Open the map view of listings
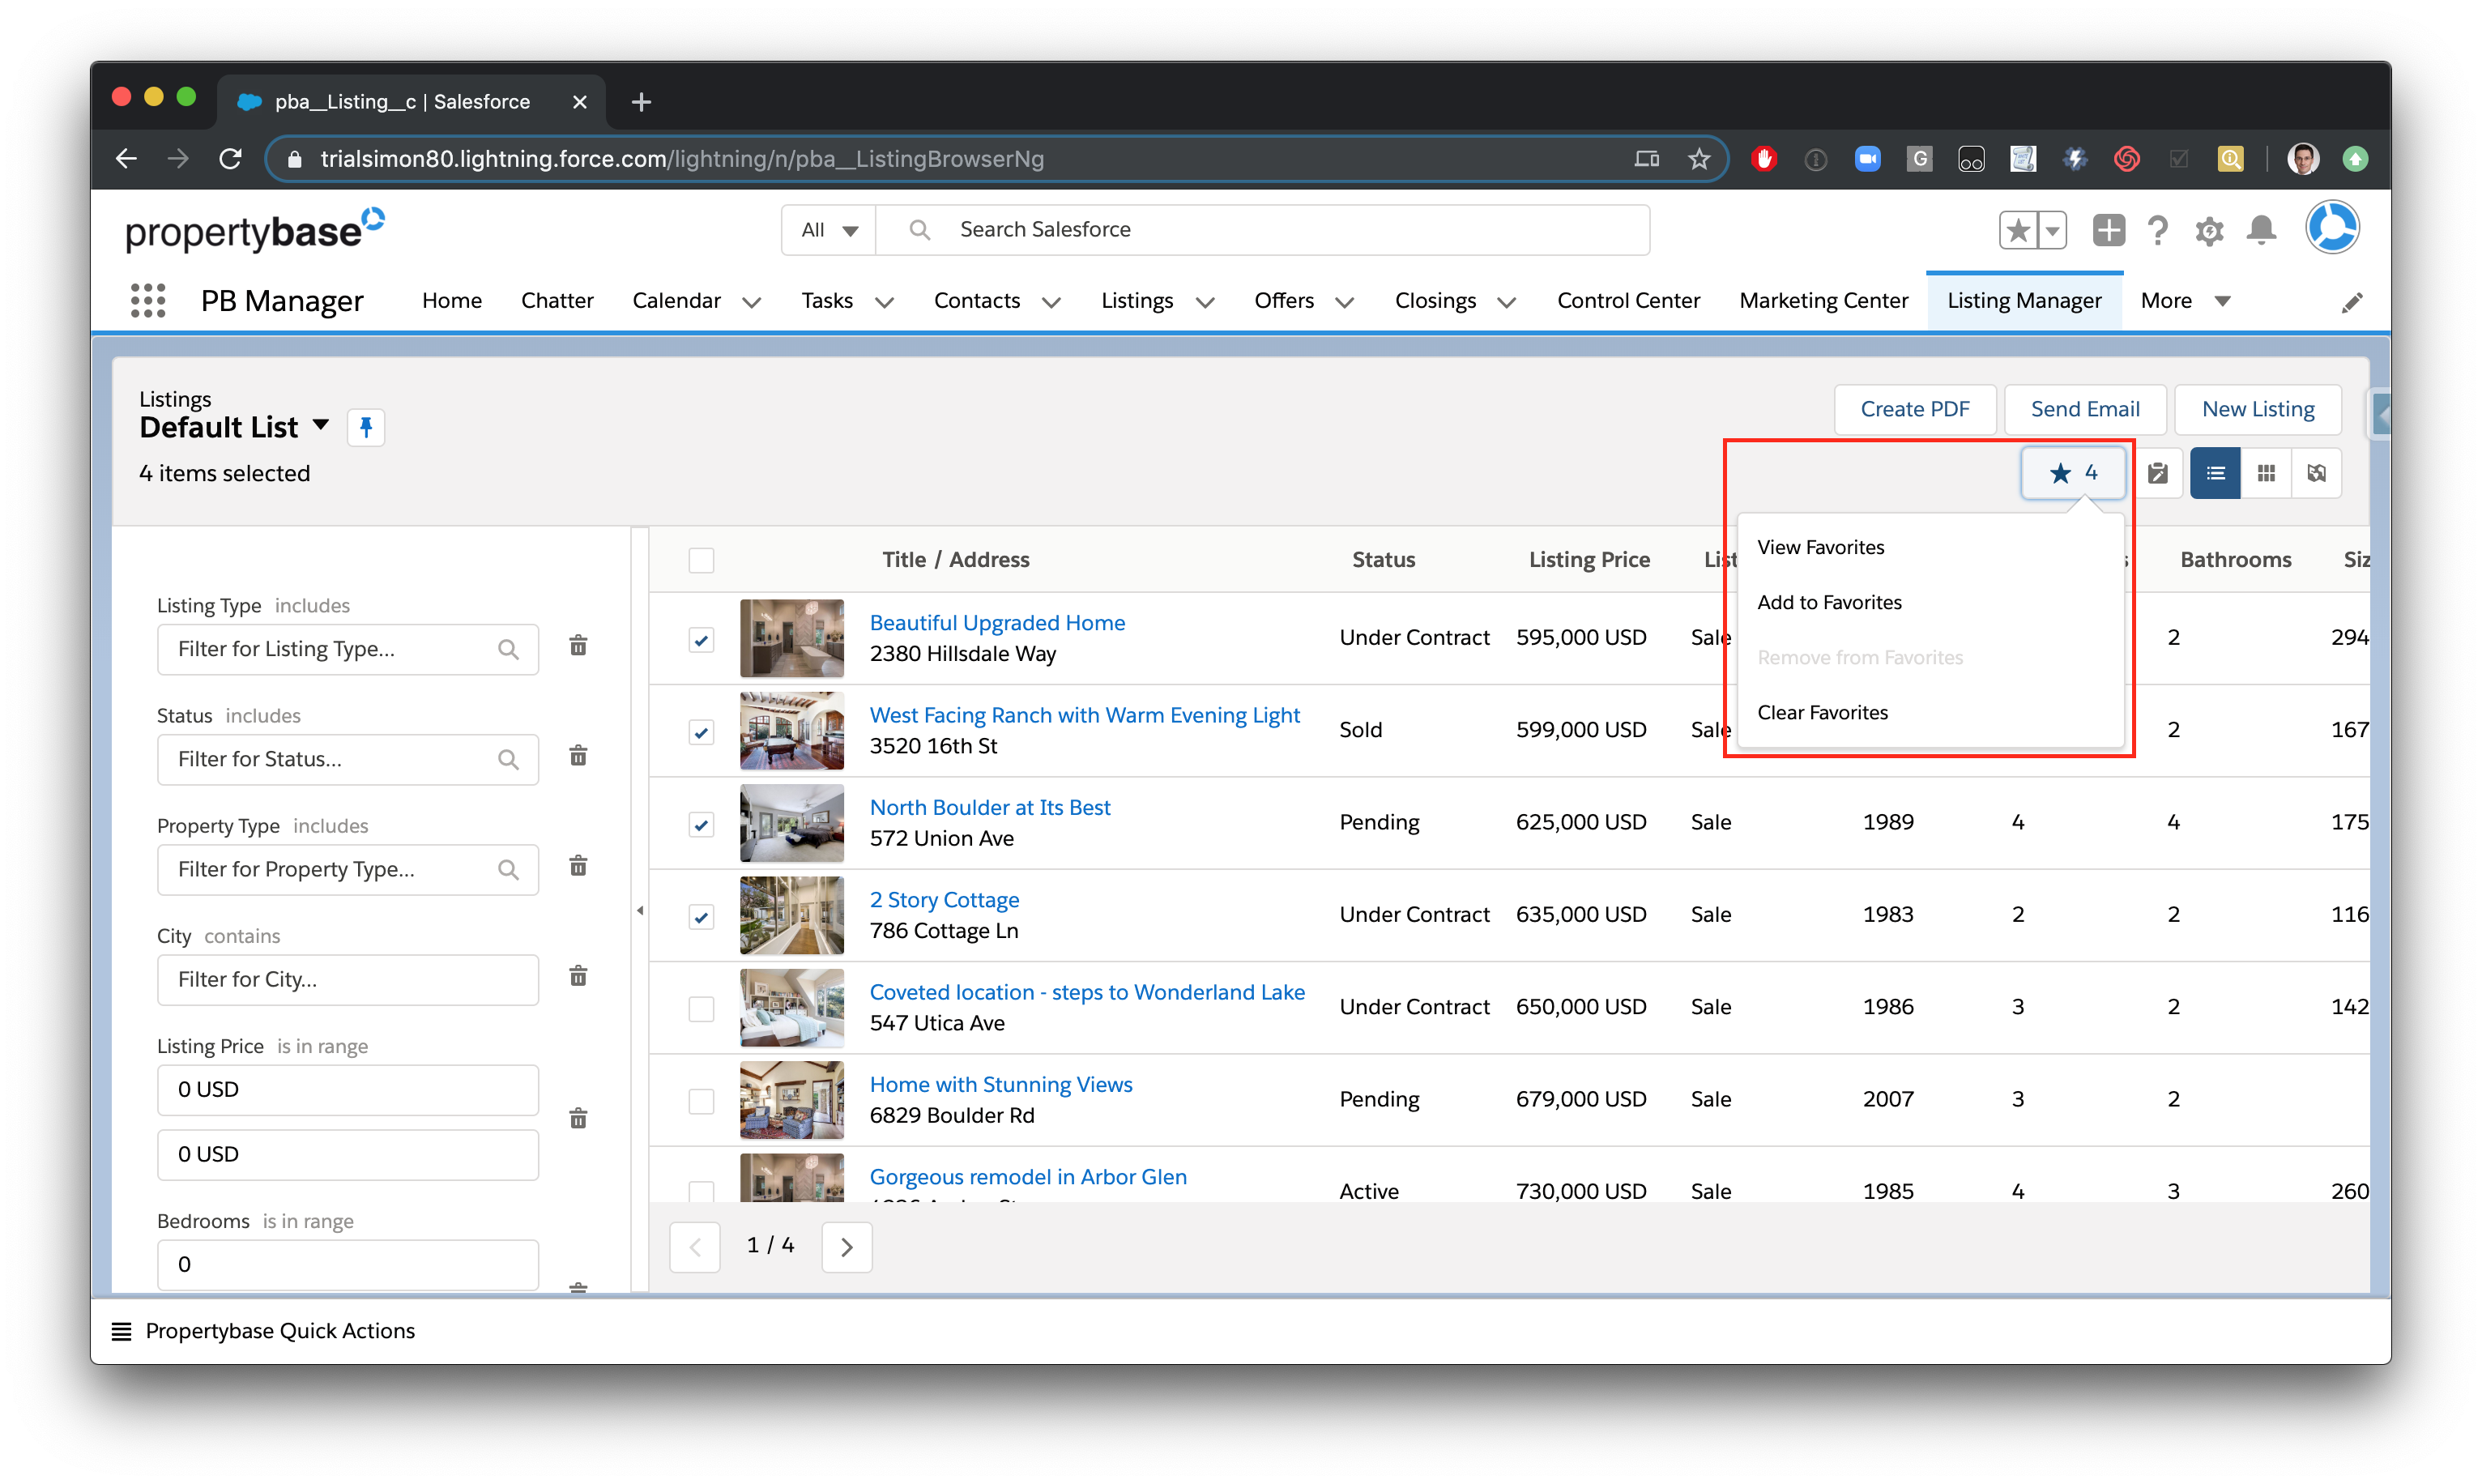This screenshot has width=2482, height=1484. 2317,472
